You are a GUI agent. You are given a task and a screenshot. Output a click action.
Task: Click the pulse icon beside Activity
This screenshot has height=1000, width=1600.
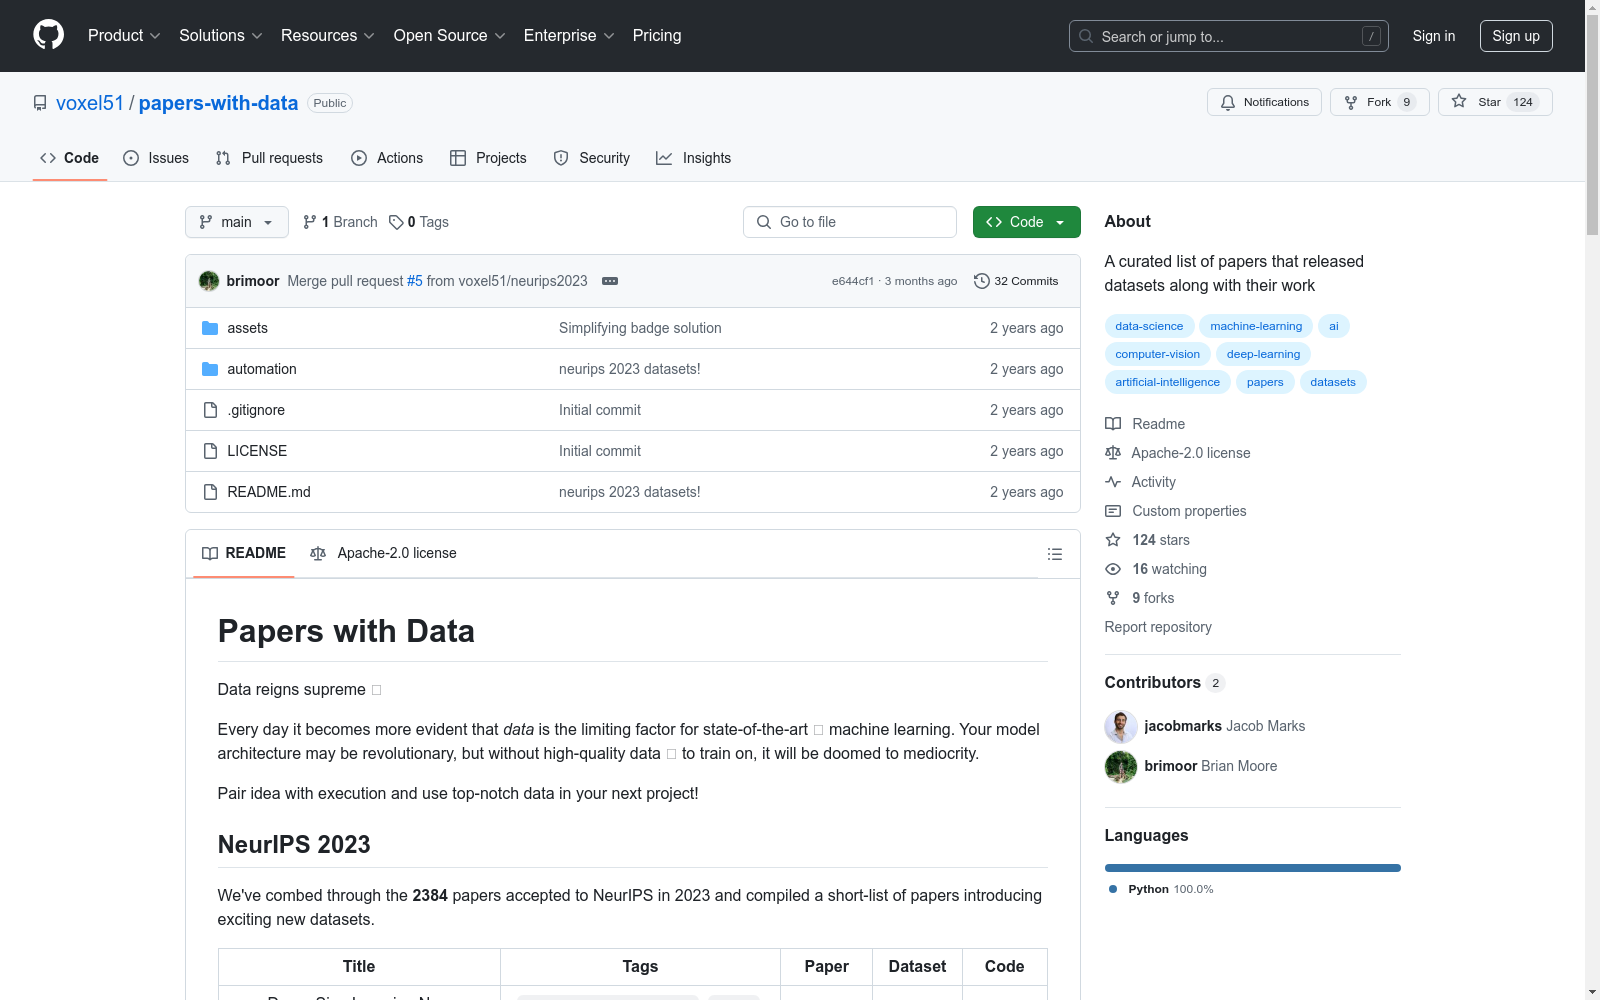(1113, 482)
